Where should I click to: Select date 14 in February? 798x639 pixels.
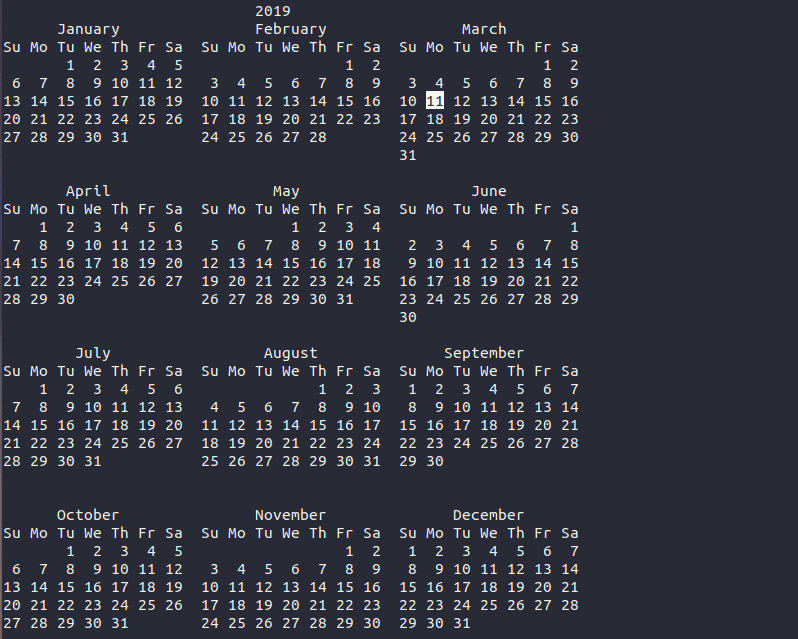(x=318, y=101)
